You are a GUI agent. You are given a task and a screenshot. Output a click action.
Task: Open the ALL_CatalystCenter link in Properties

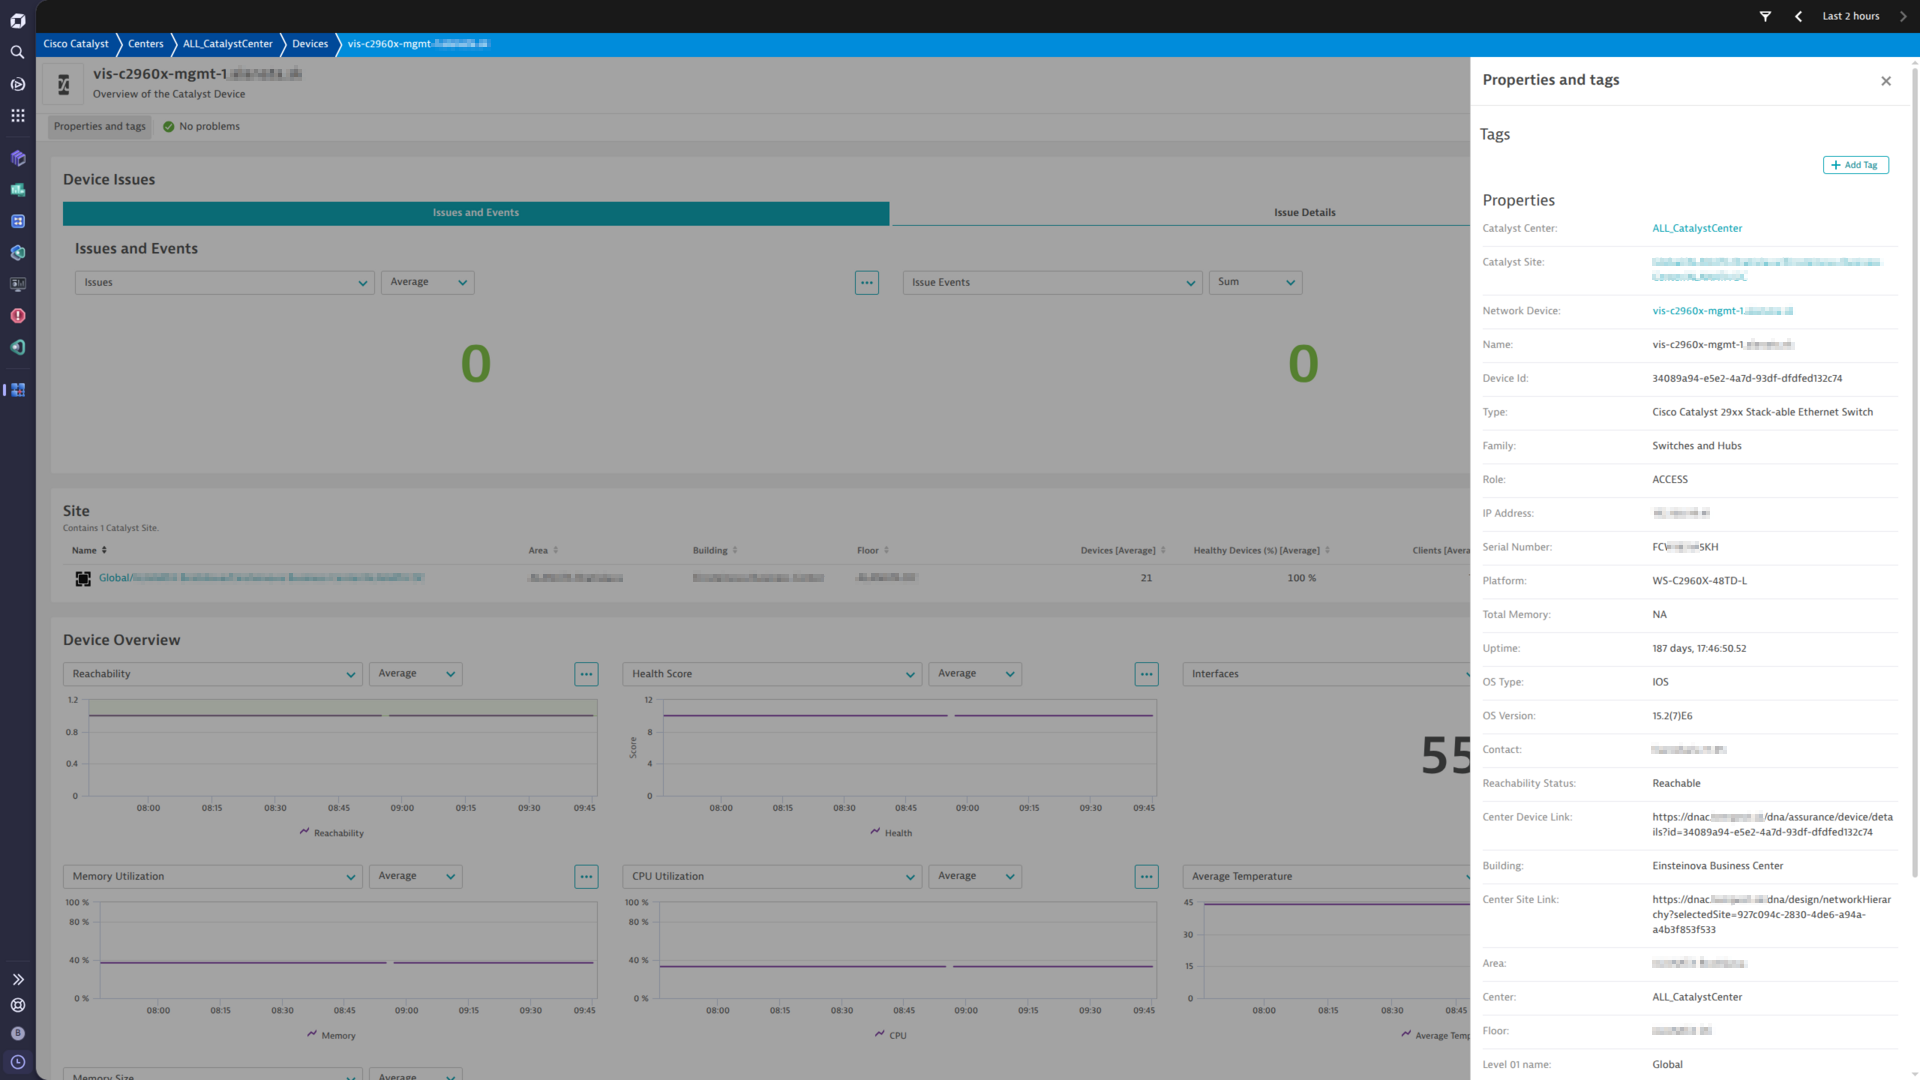pos(1696,228)
